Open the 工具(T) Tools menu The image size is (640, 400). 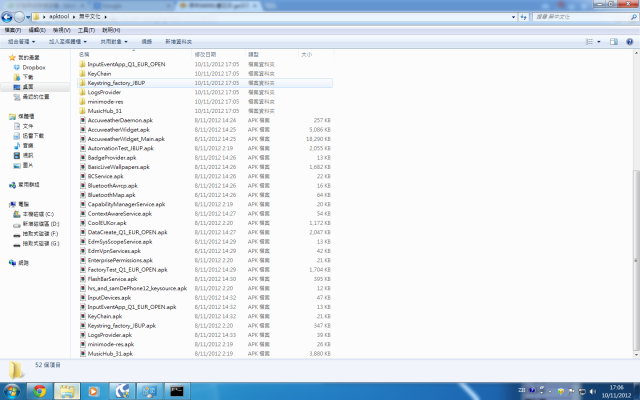86,30
